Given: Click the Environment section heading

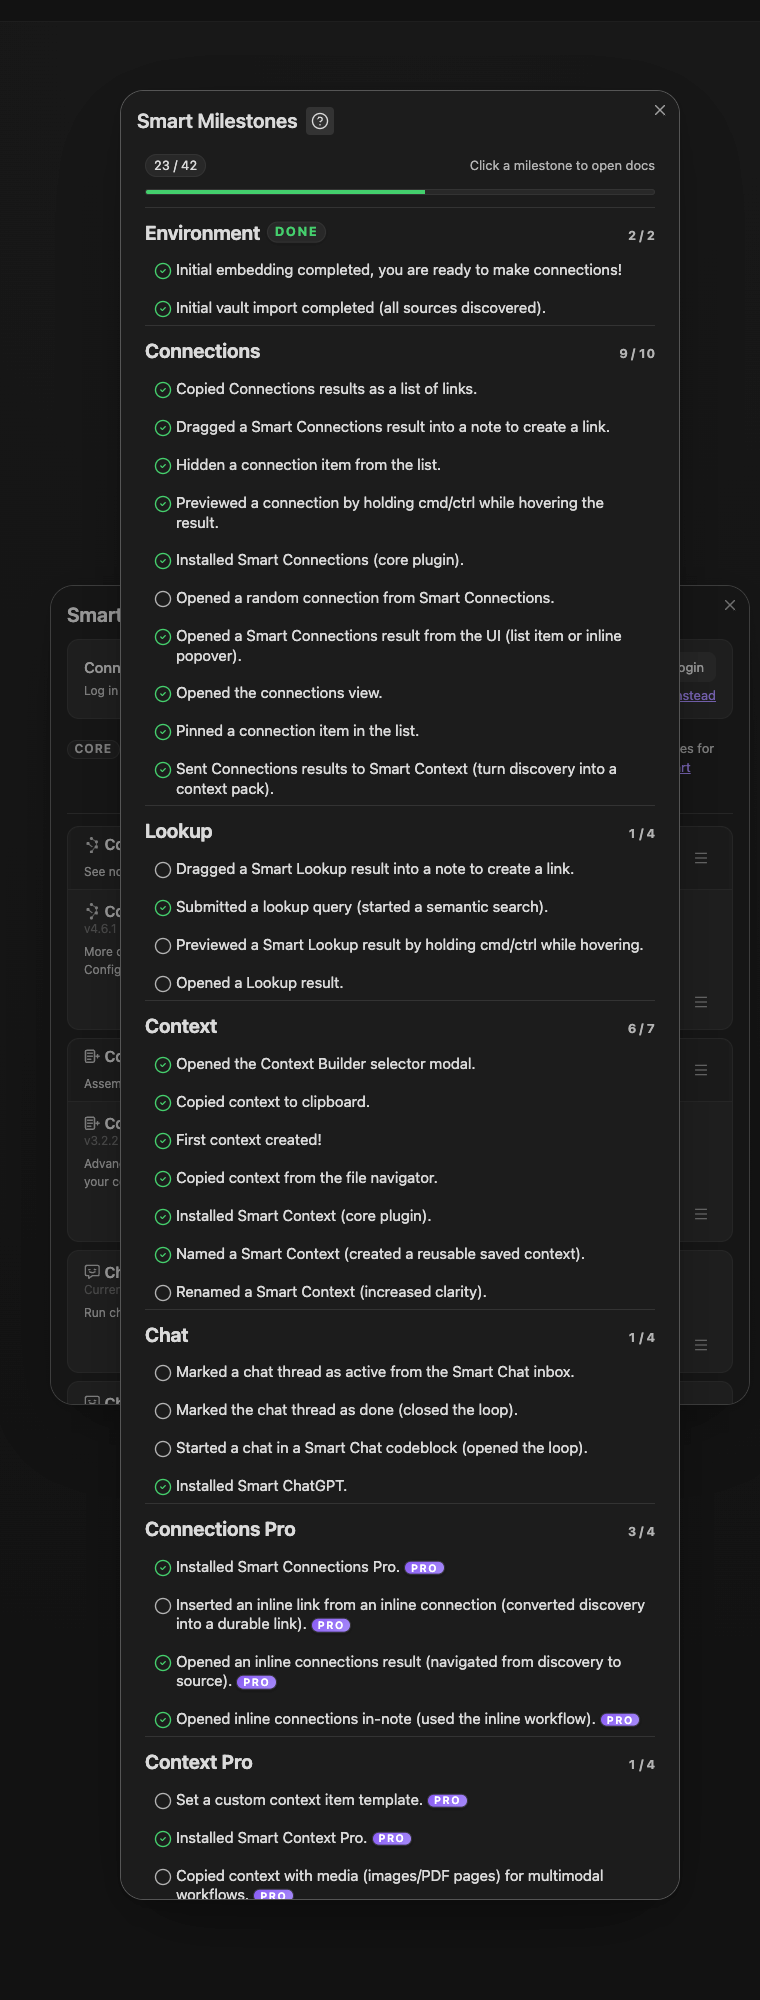Looking at the screenshot, I should pos(202,233).
